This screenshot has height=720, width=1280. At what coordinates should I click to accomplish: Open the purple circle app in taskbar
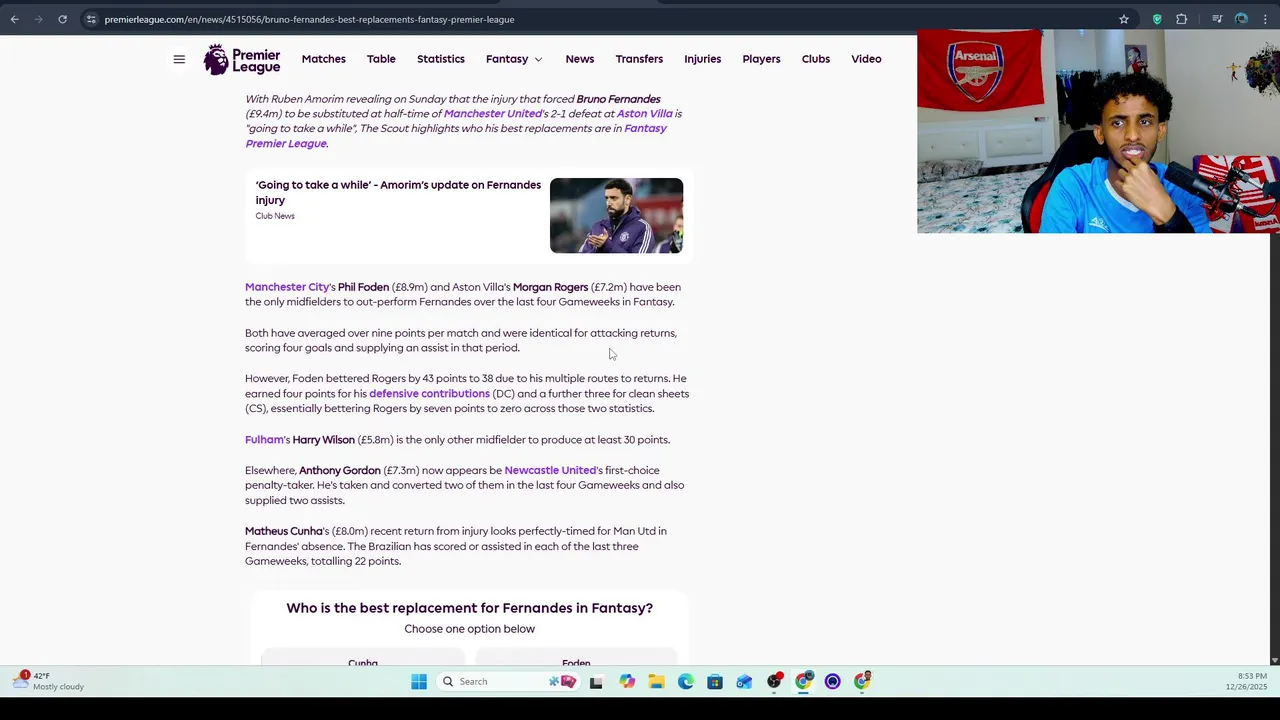coord(832,682)
